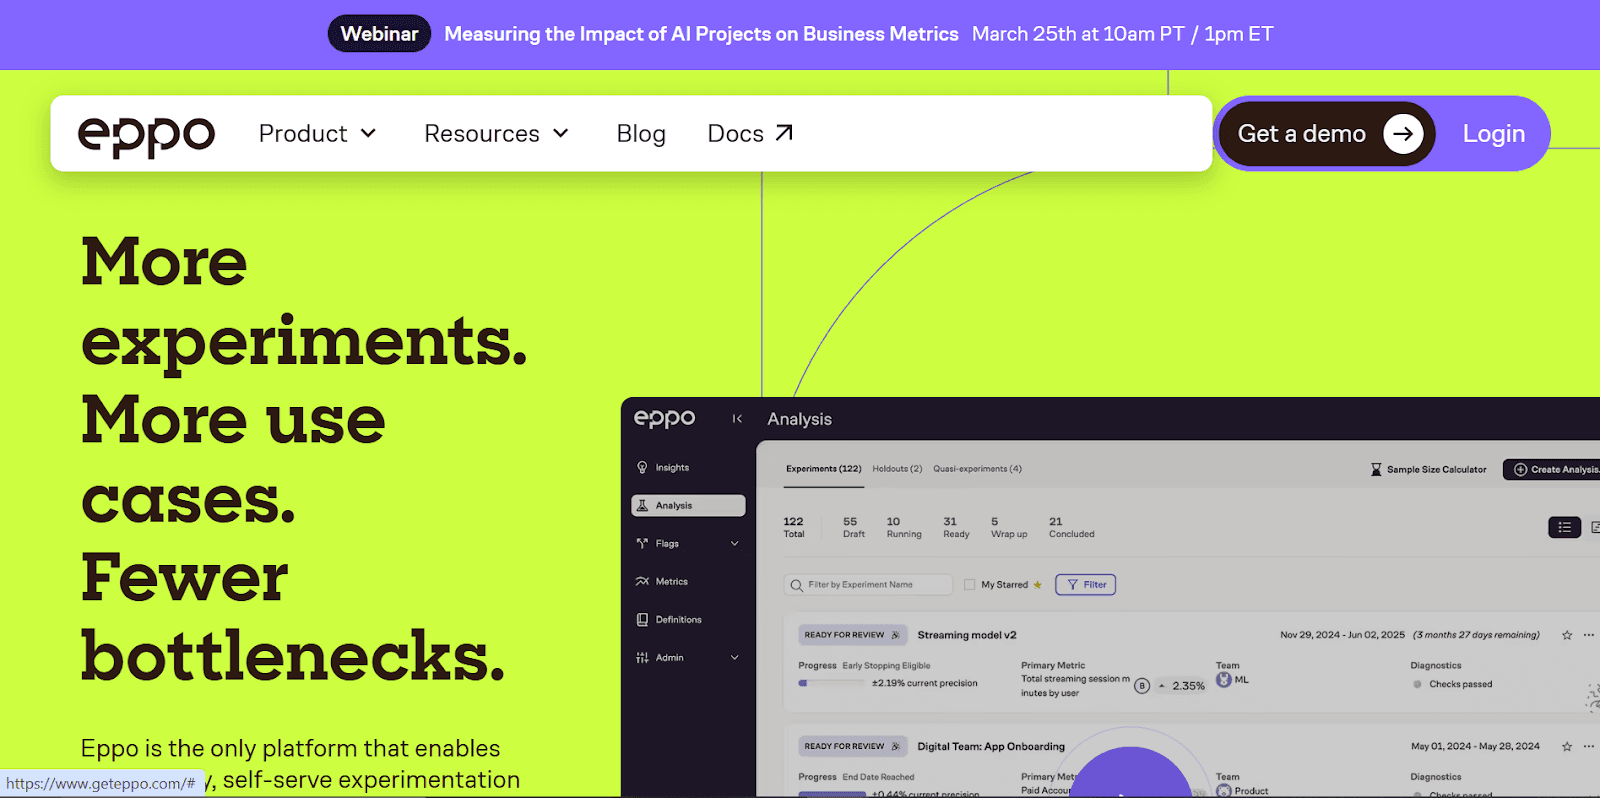Switch to the Quasi-experiments (4) tab
1600x798 pixels.
pyautogui.click(x=977, y=469)
